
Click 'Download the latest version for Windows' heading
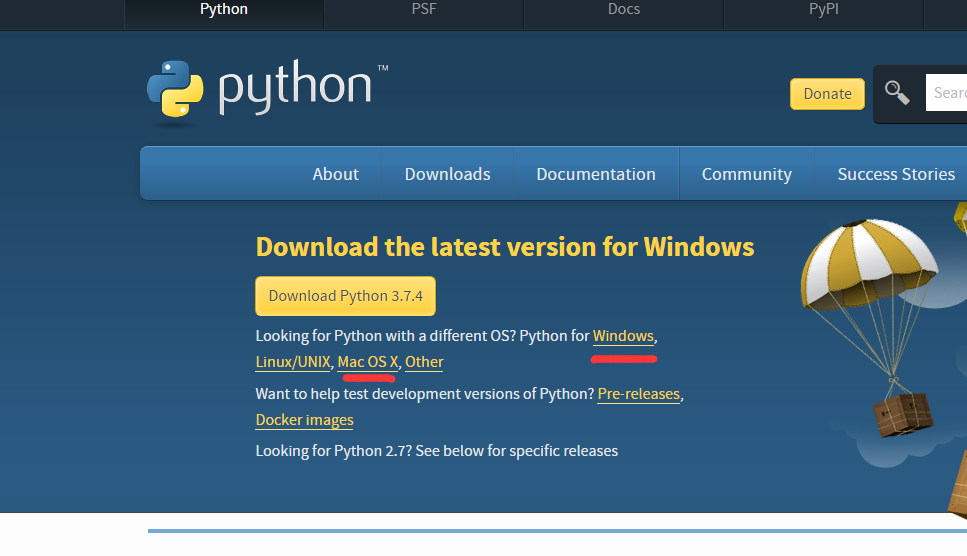(x=504, y=247)
